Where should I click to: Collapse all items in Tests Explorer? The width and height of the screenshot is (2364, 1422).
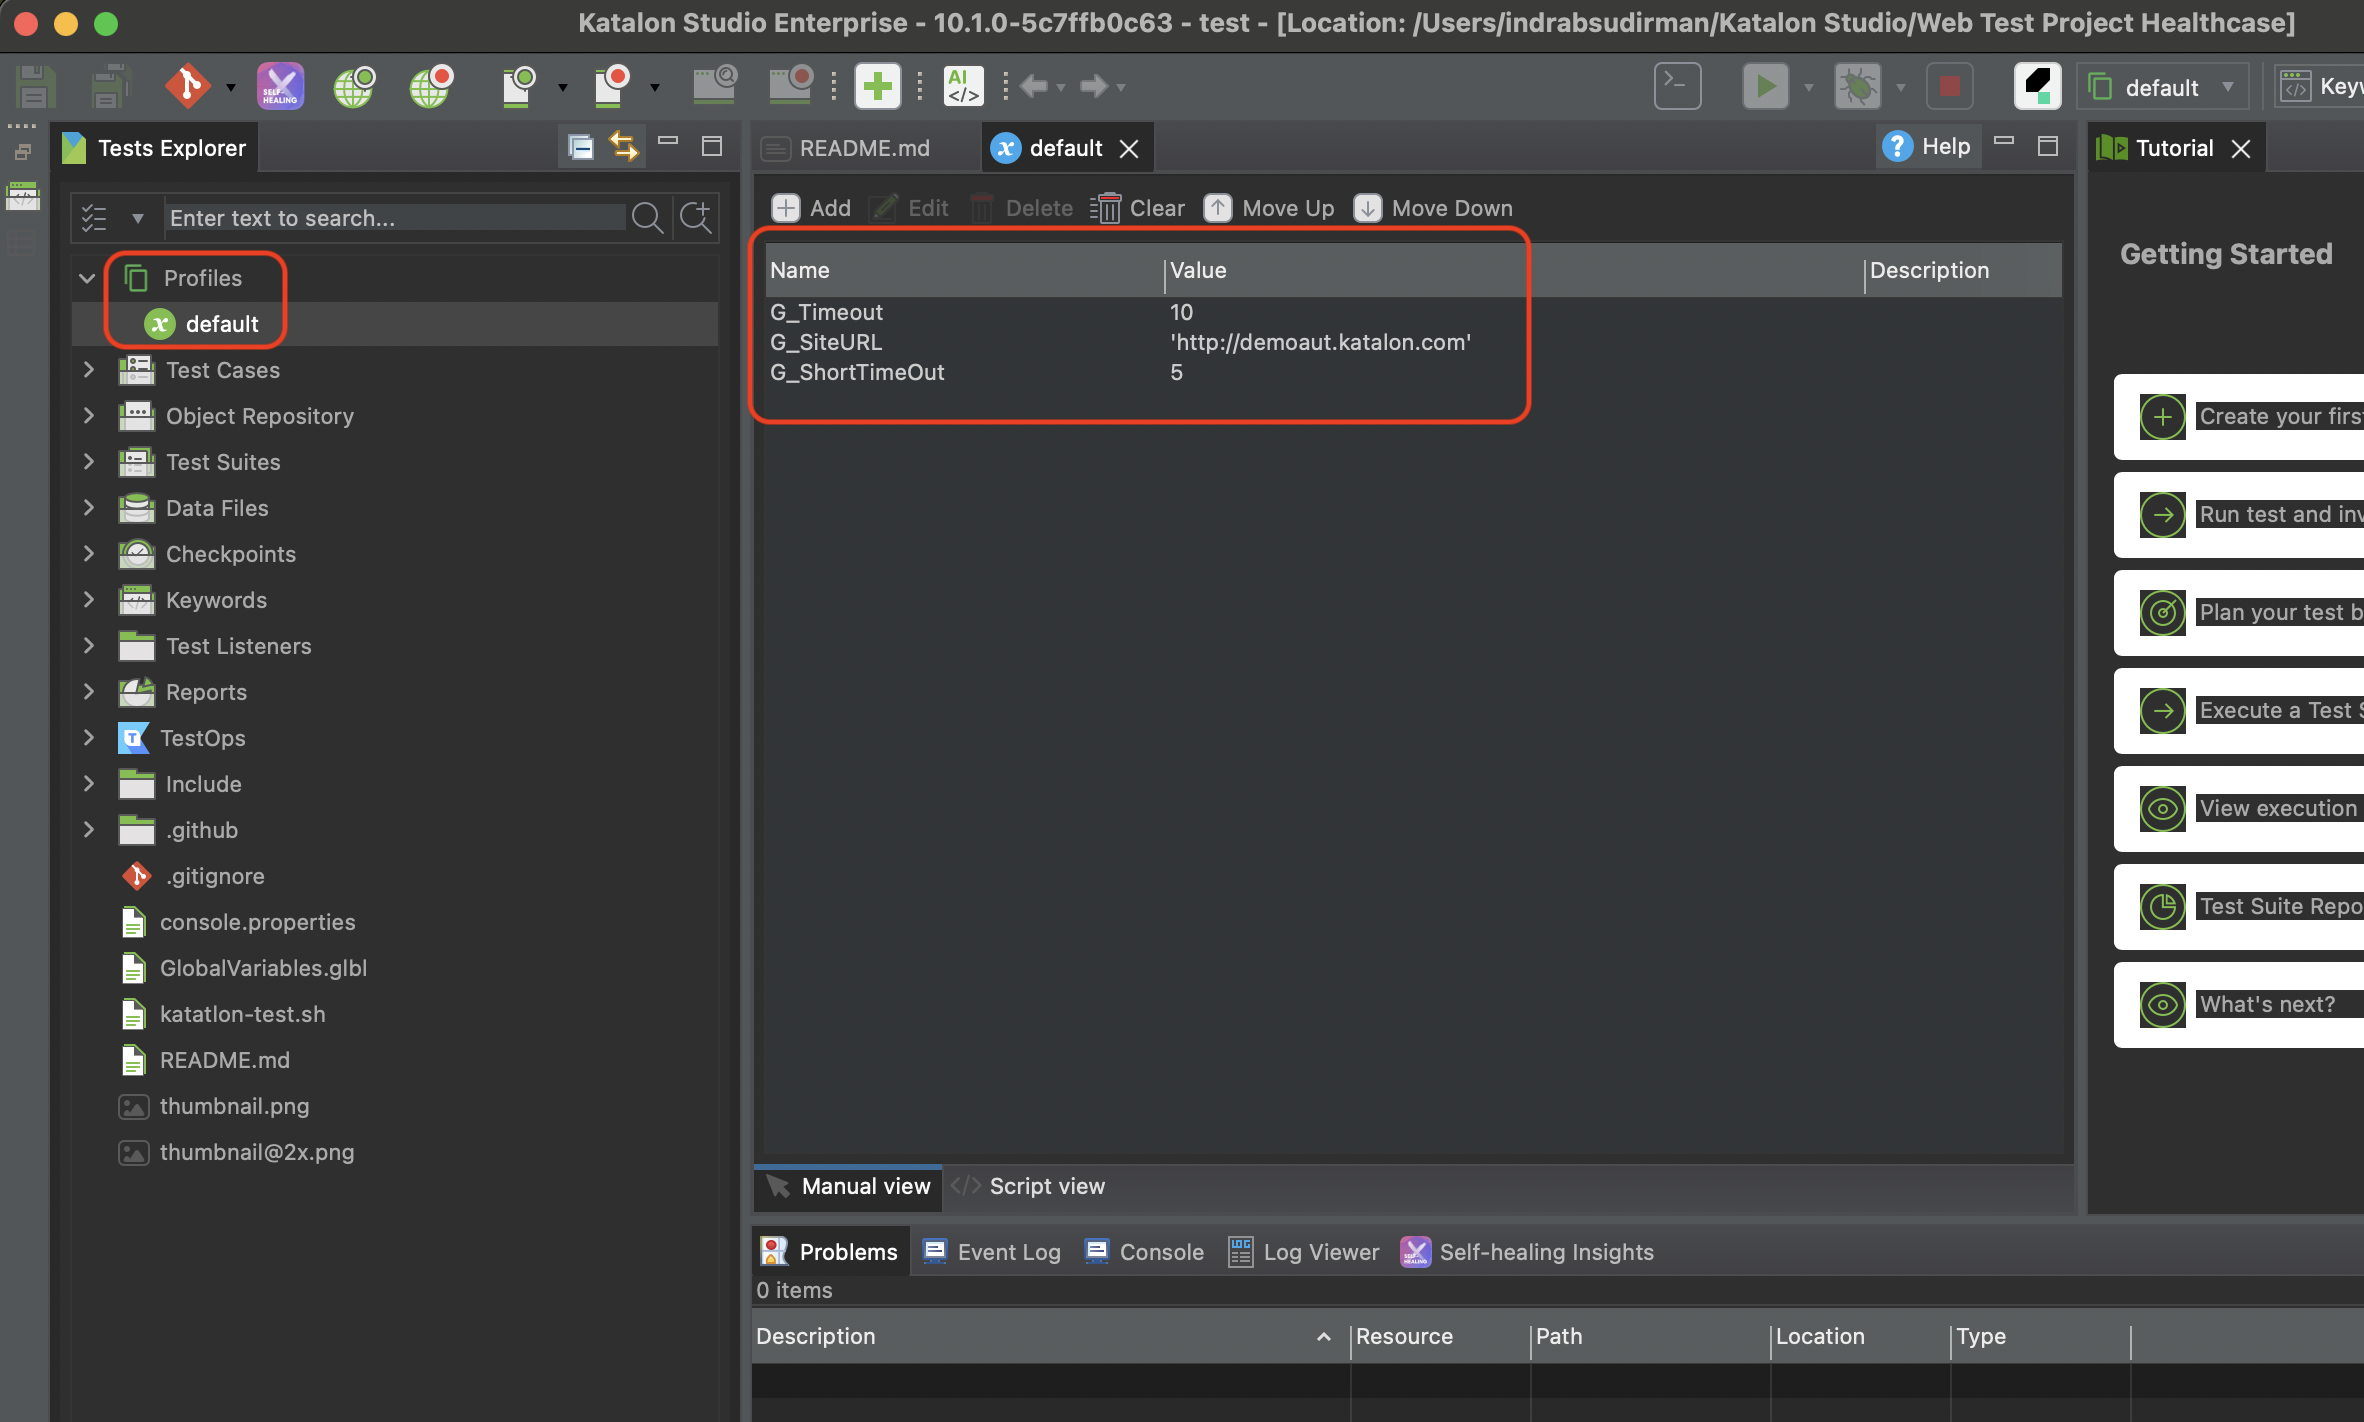(581, 147)
